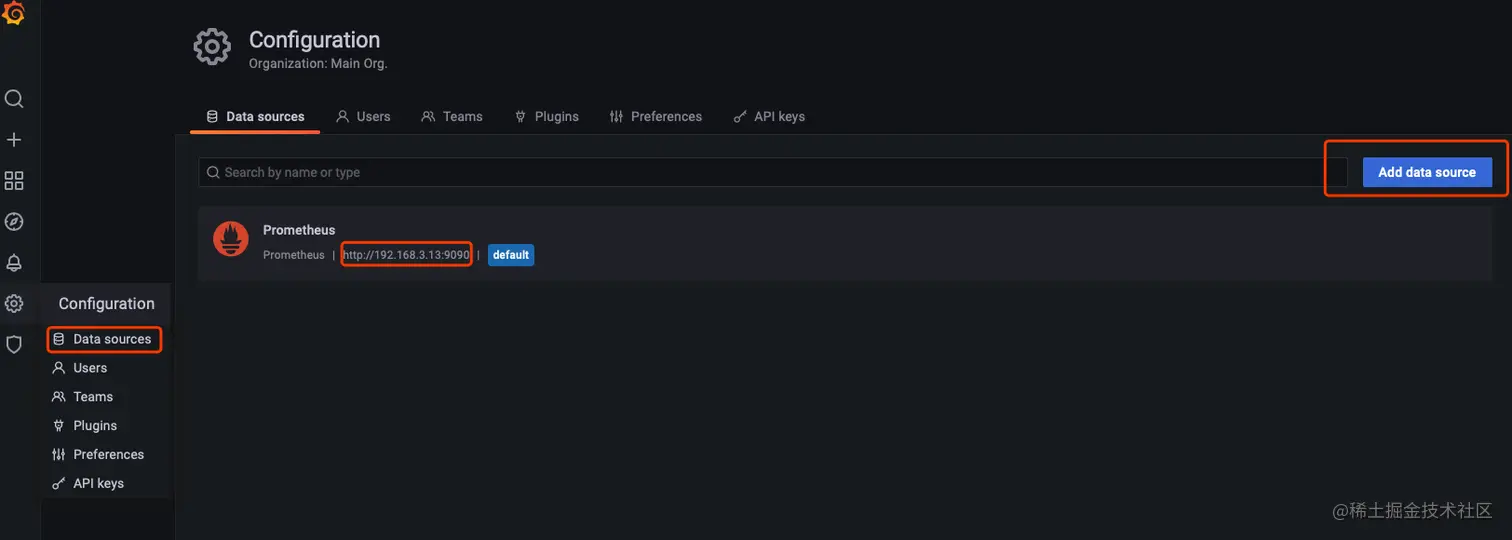Open the Create plus icon in sidebar
The width and height of the screenshot is (1512, 540).
click(14, 140)
